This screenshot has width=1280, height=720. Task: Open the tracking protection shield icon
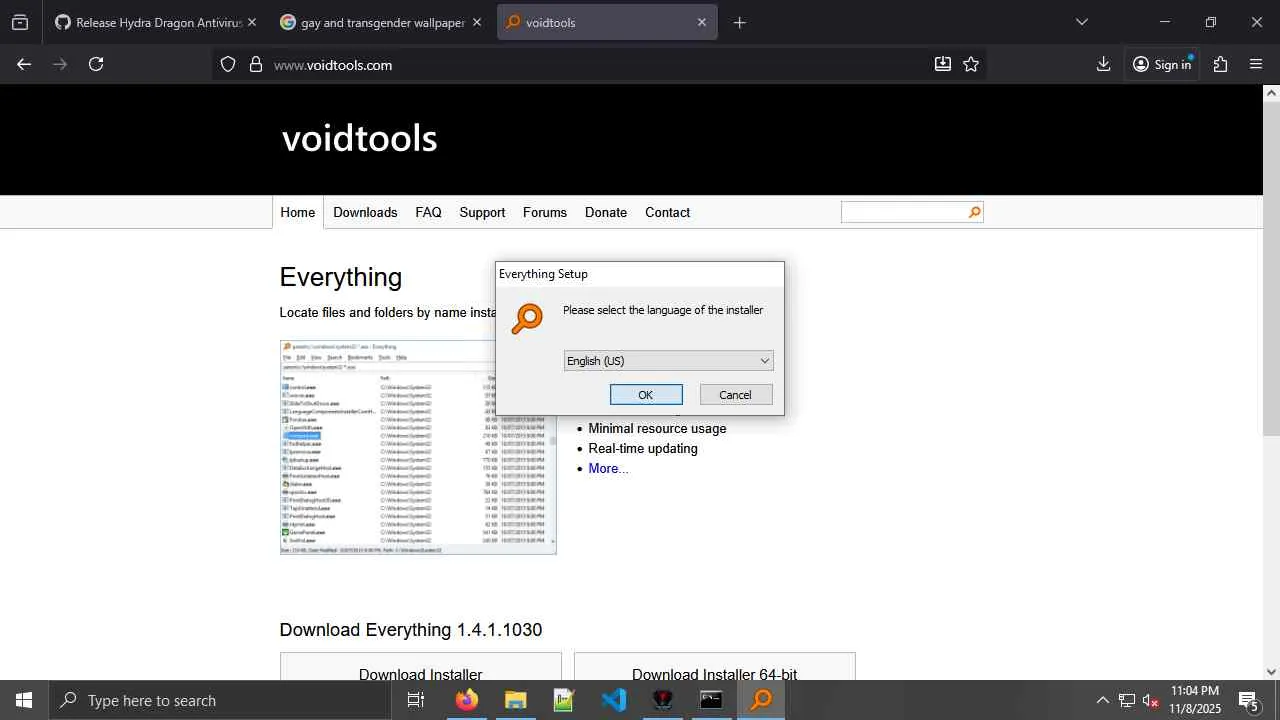(228, 64)
